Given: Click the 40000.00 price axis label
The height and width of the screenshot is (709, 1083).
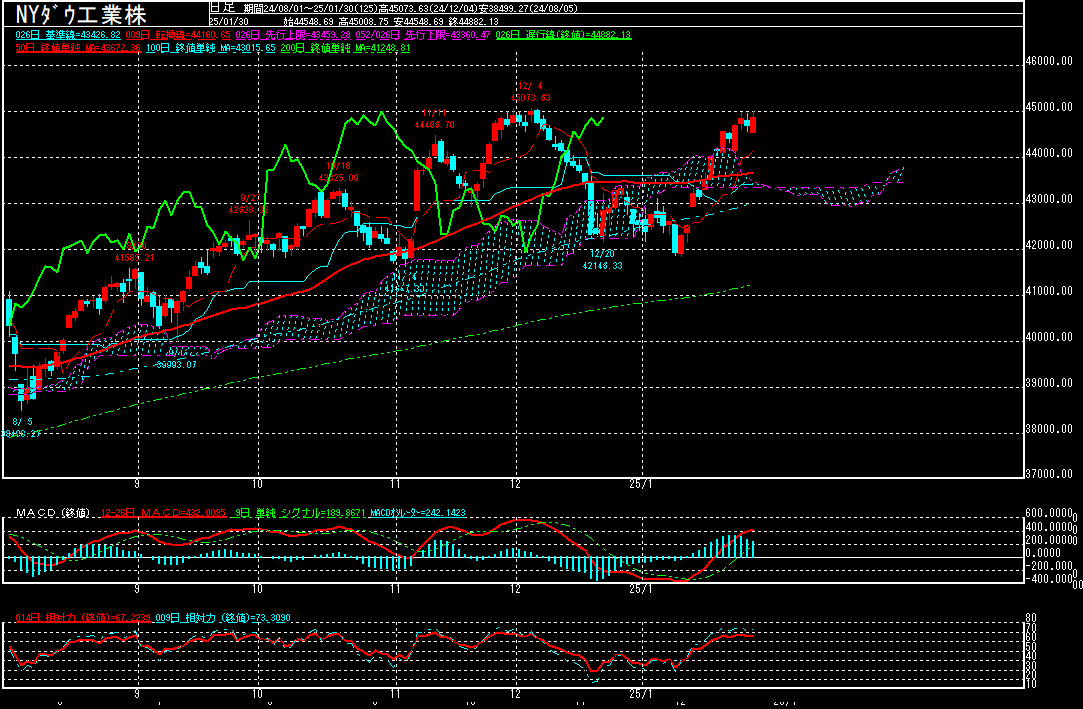Looking at the screenshot, I should [1049, 337].
